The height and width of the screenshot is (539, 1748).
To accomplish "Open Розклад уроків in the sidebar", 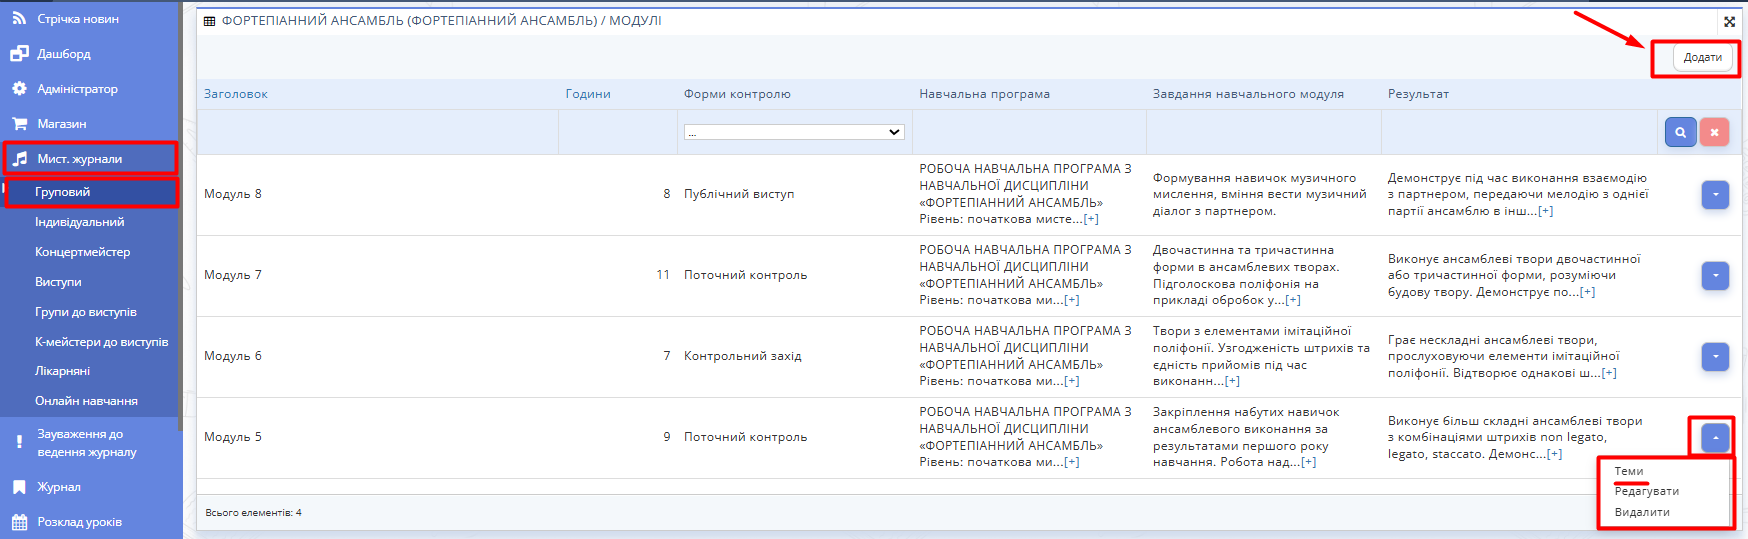I will [x=79, y=522].
